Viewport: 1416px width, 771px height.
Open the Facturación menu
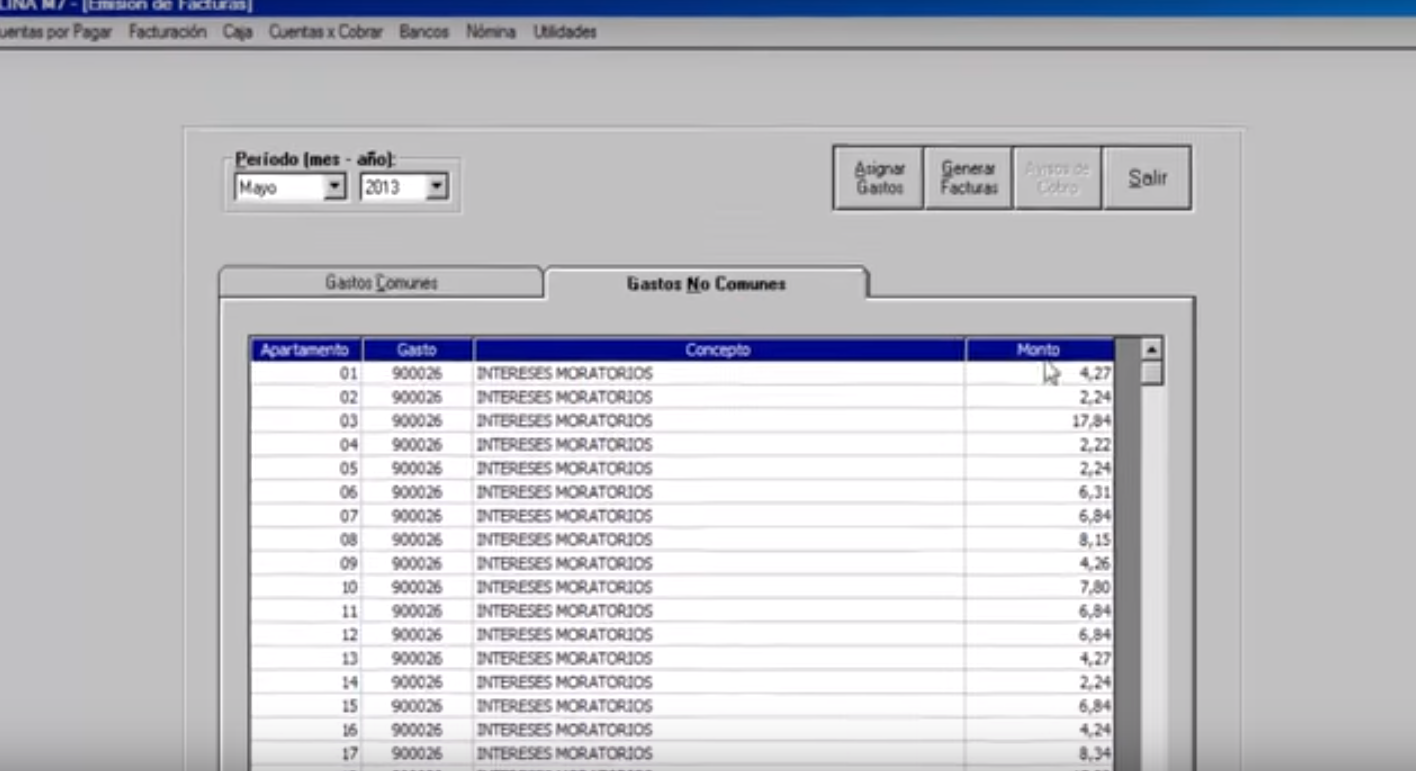tap(167, 32)
